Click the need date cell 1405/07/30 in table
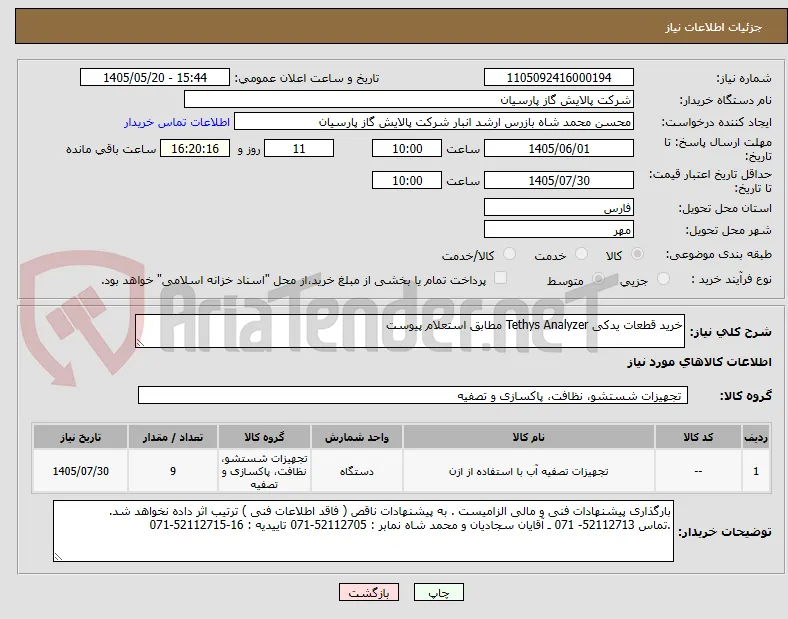Viewport: 788px width, 619px height. click(80, 471)
